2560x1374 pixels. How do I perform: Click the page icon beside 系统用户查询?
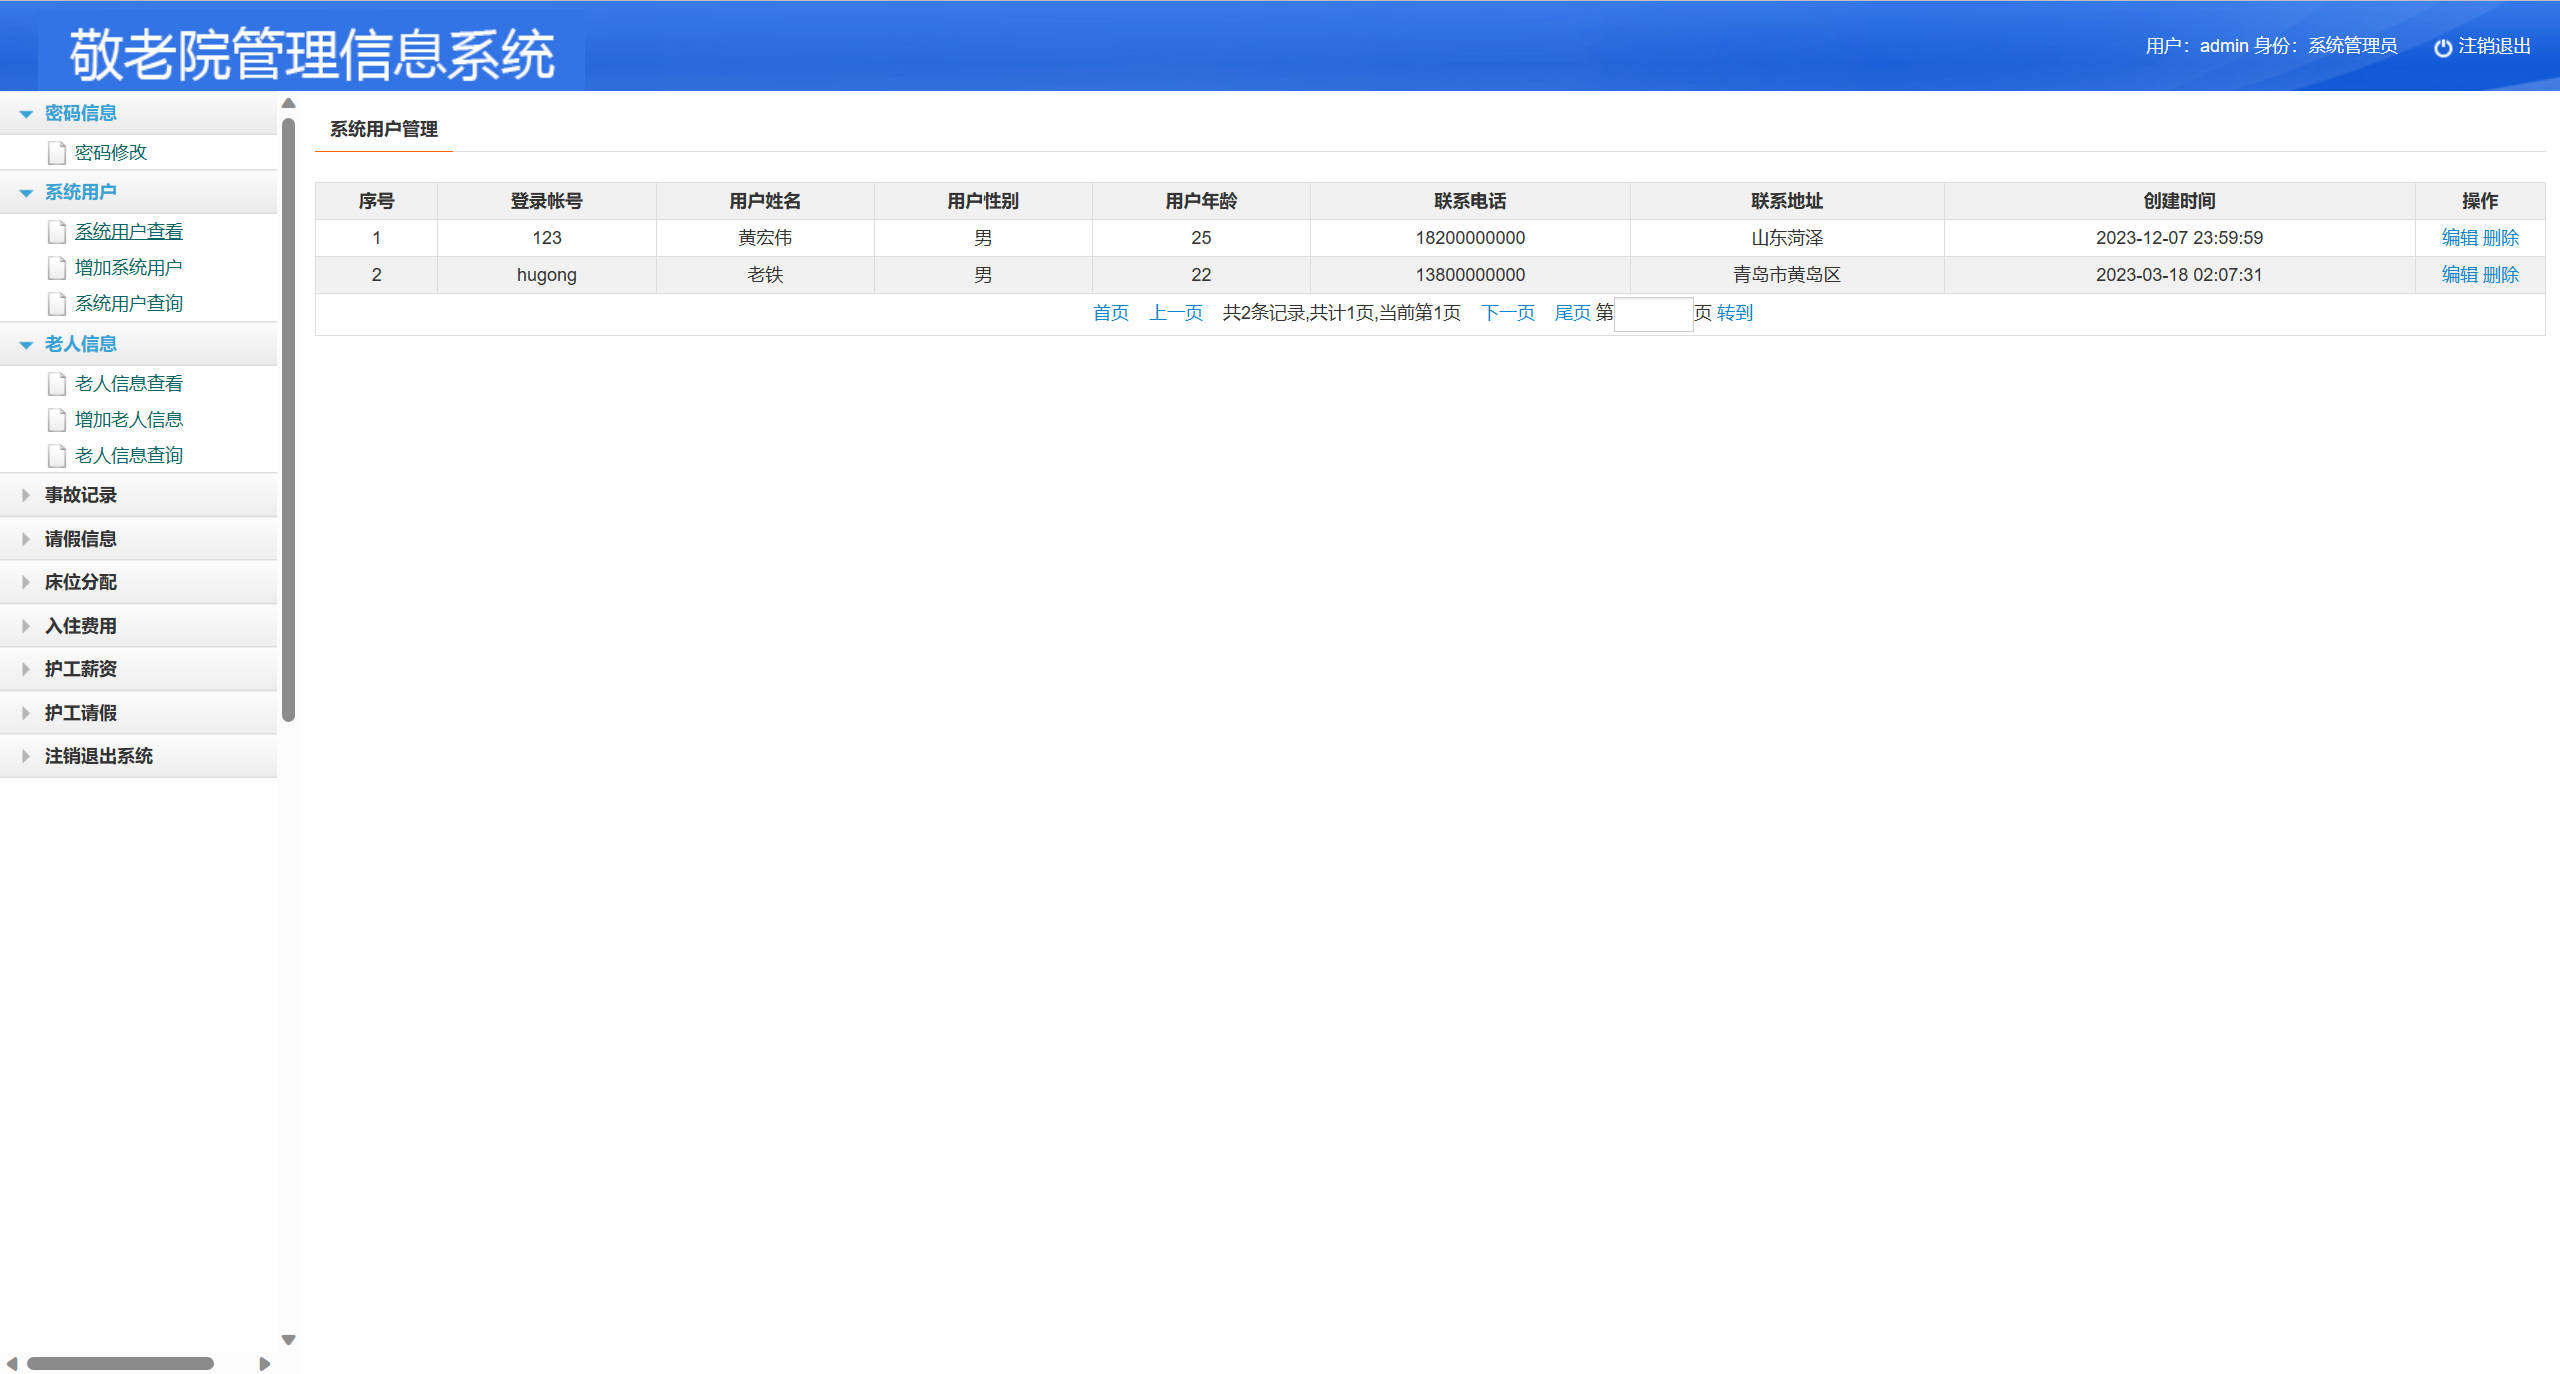(x=57, y=304)
